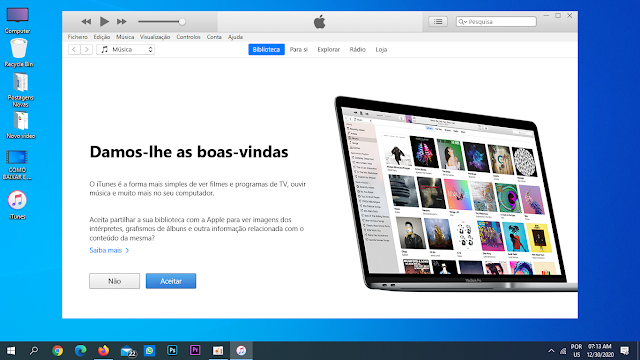Viewport: 640px width, 360px height.
Task: Select the COMO BAIXAR video file icon
Action: tap(17, 164)
